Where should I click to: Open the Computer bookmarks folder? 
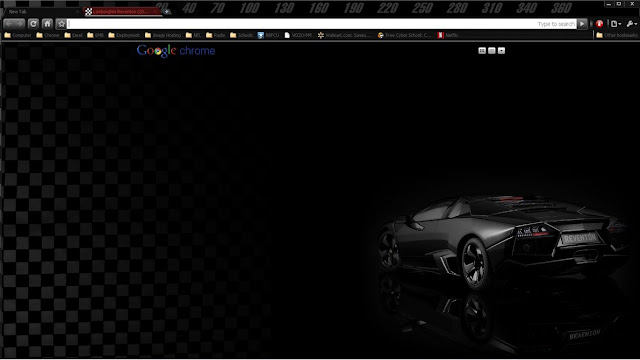(x=18, y=36)
